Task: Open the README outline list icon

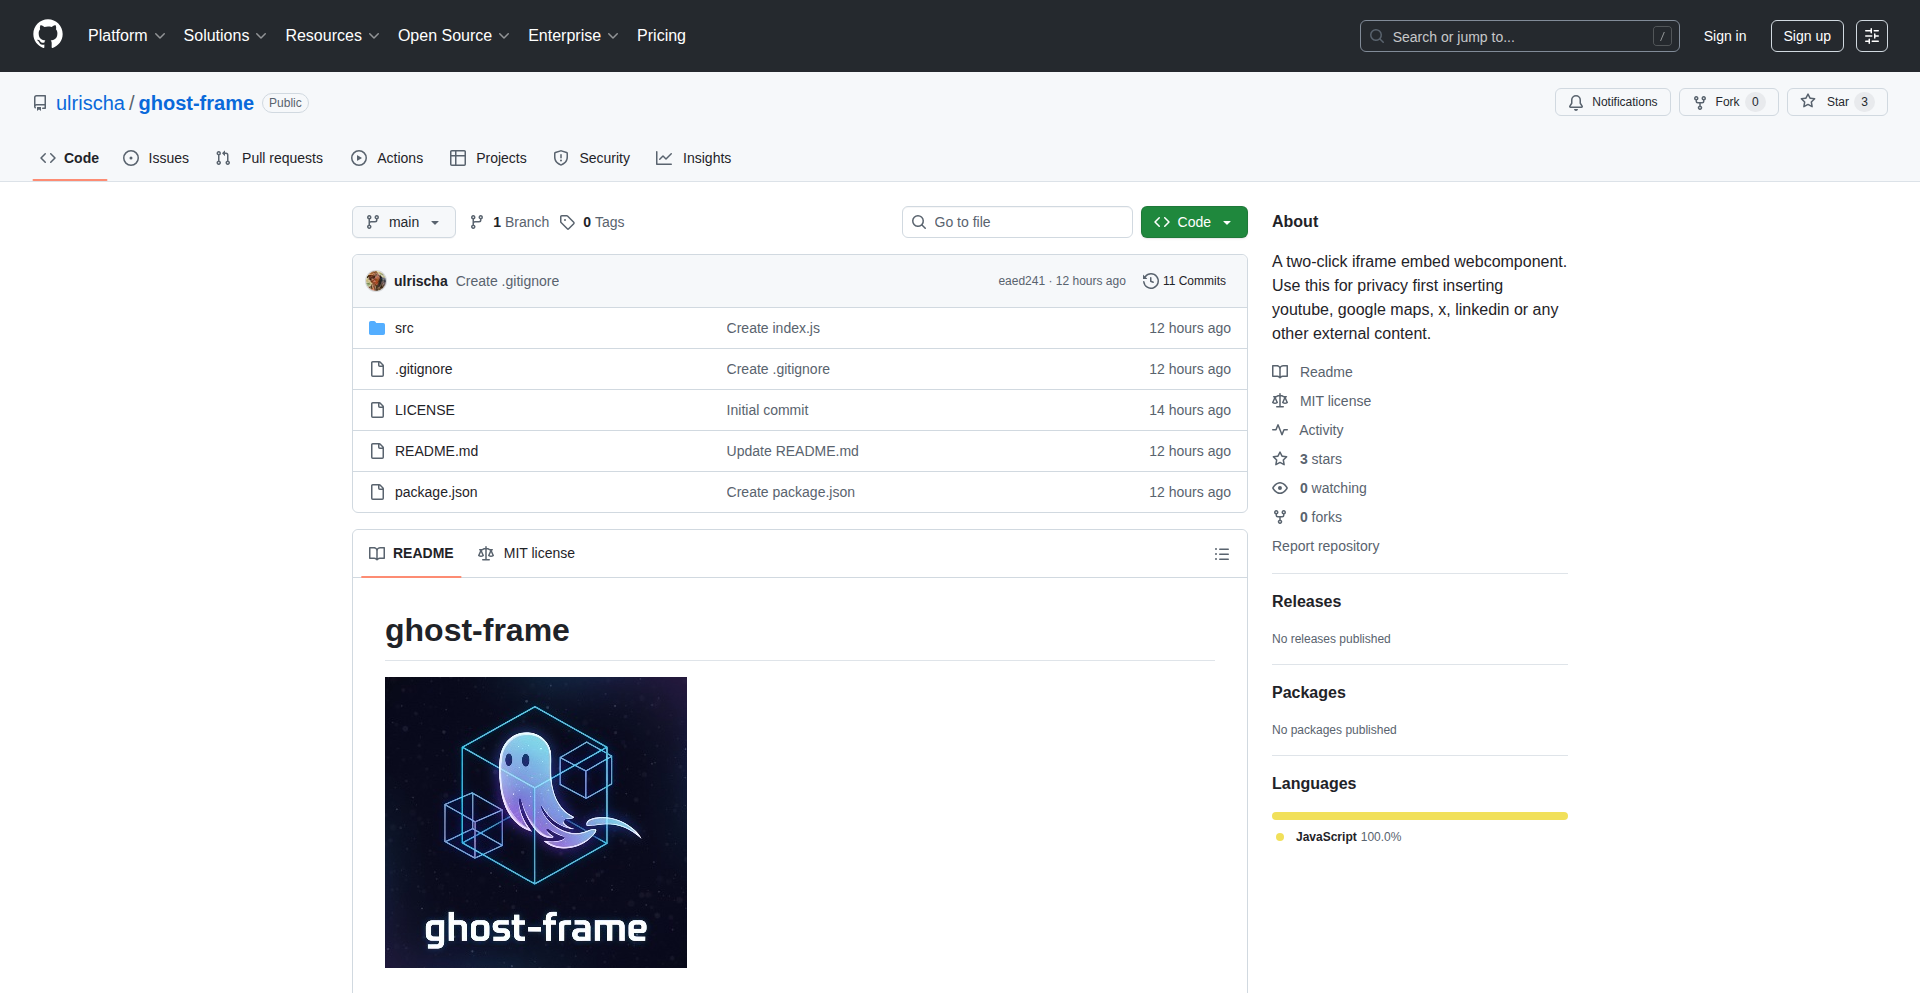Action: click(x=1221, y=554)
